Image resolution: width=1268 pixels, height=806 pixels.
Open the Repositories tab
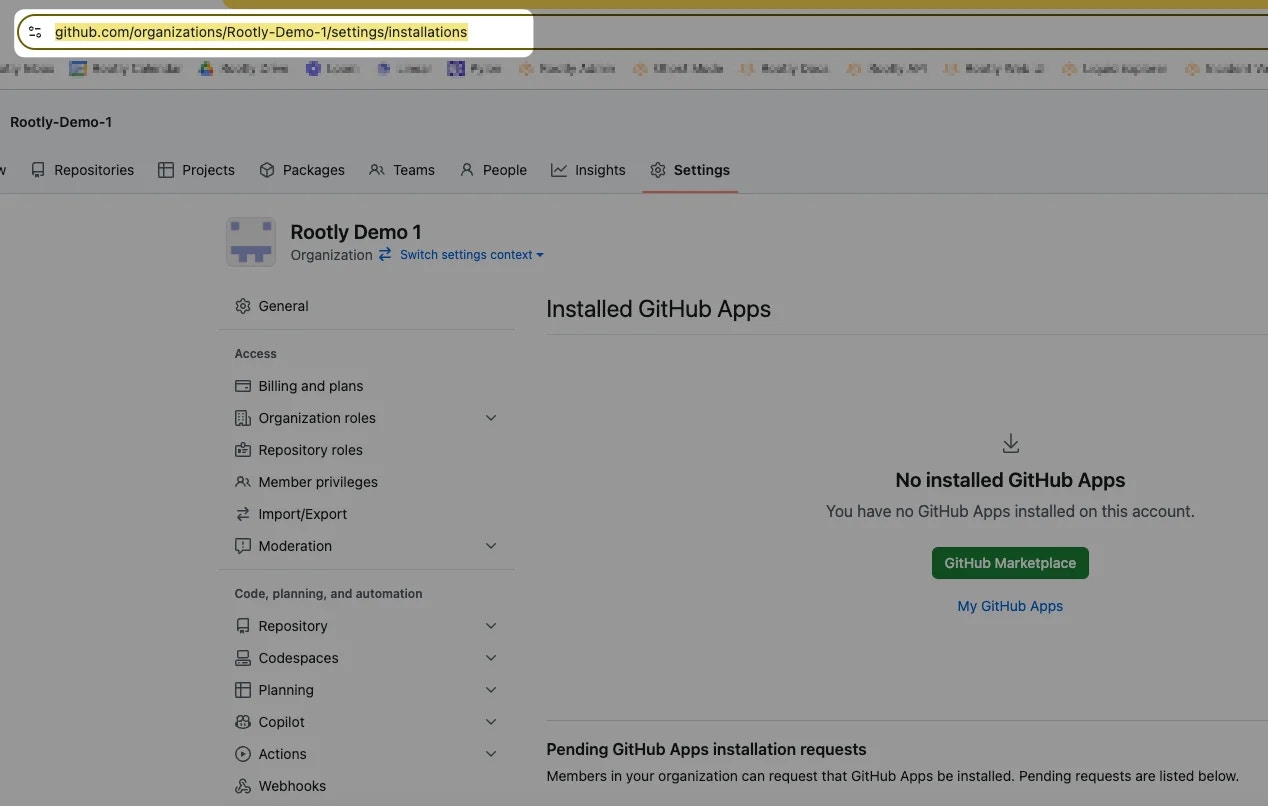[82, 170]
